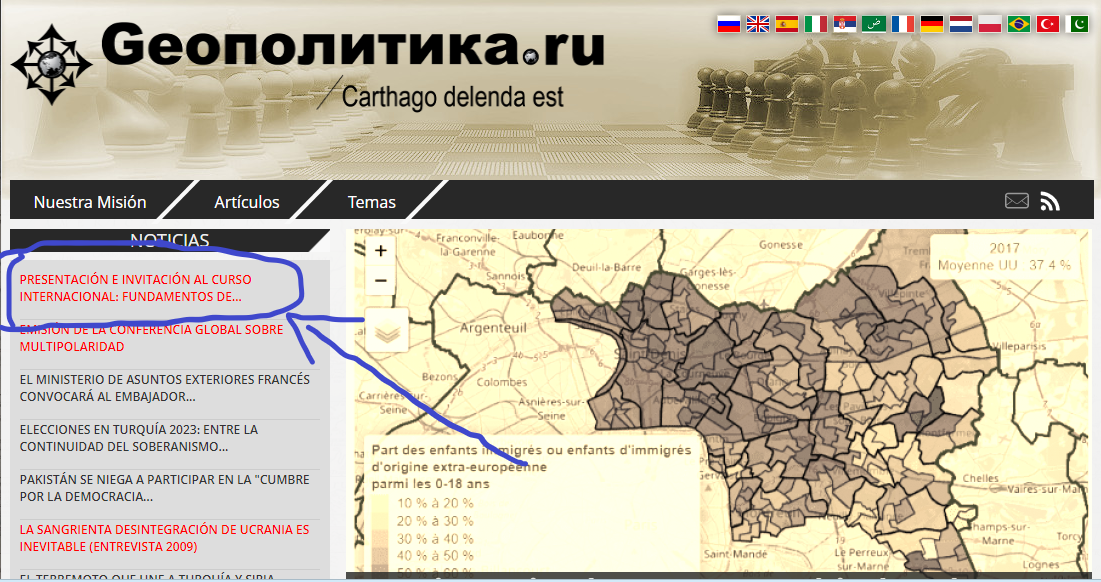Click the 30 % à 40 % legend swatch
Viewport: 1101px width, 582px height.
tap(380, 538)
